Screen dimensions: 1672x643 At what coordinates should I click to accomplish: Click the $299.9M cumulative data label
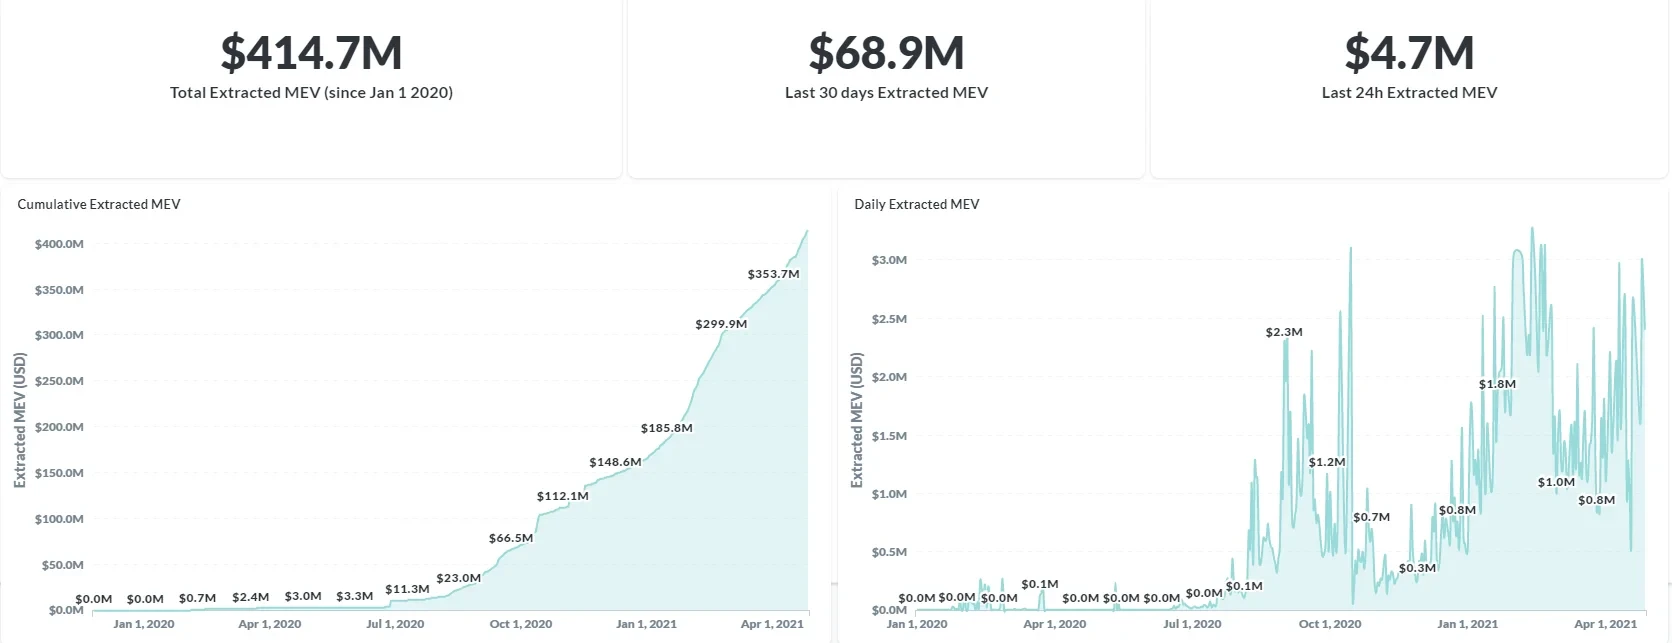coord(721,324)
